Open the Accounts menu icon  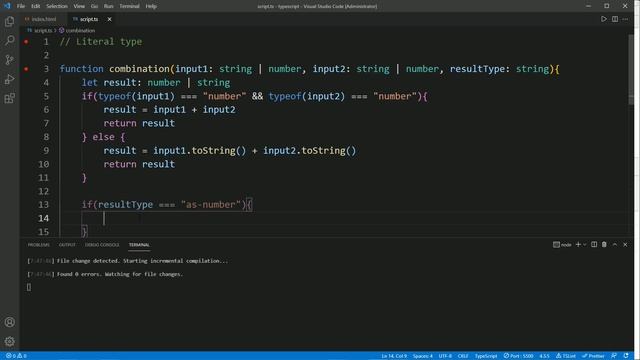click(9, 322)
